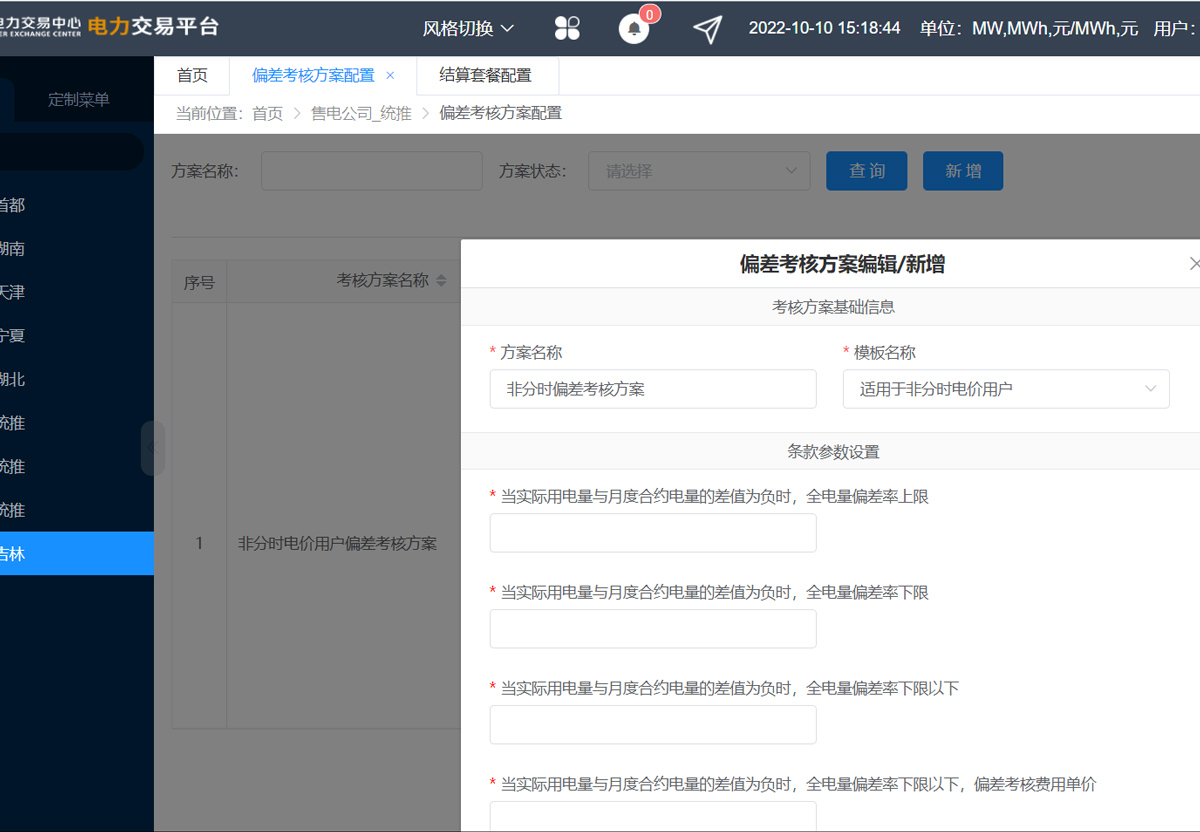
Task: Click the four-leaf clover icon in top bar
Action: pyautogui.click(x=567, y=28)
